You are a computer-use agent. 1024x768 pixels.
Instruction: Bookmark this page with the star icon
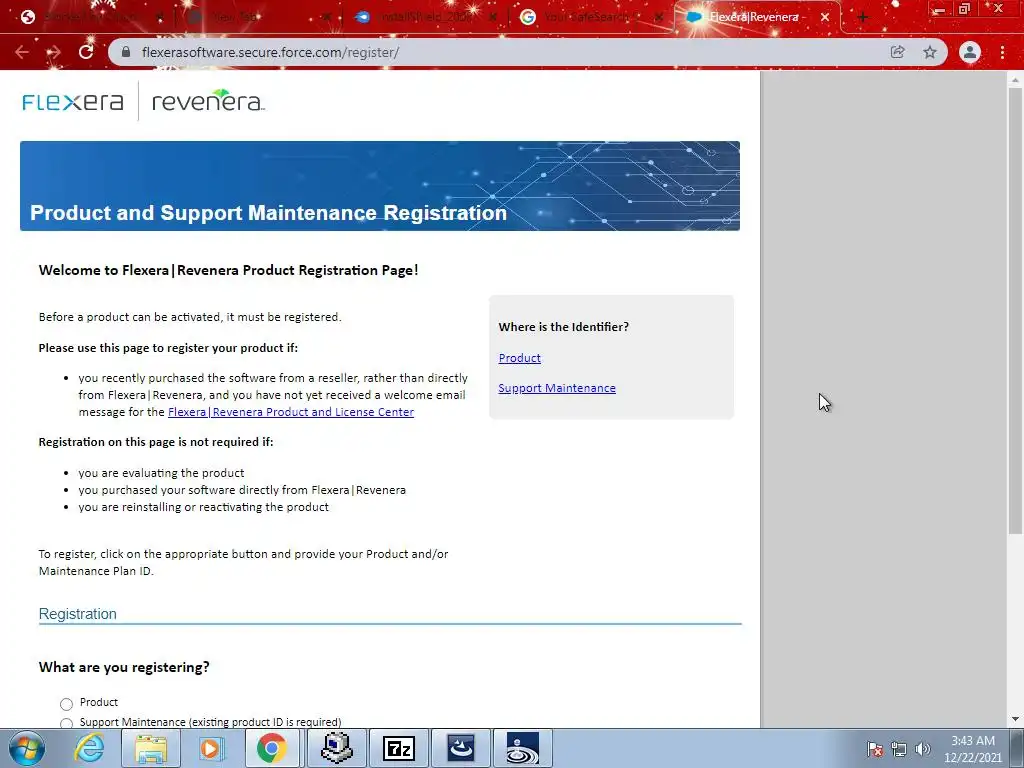click(x=930, y=52)
